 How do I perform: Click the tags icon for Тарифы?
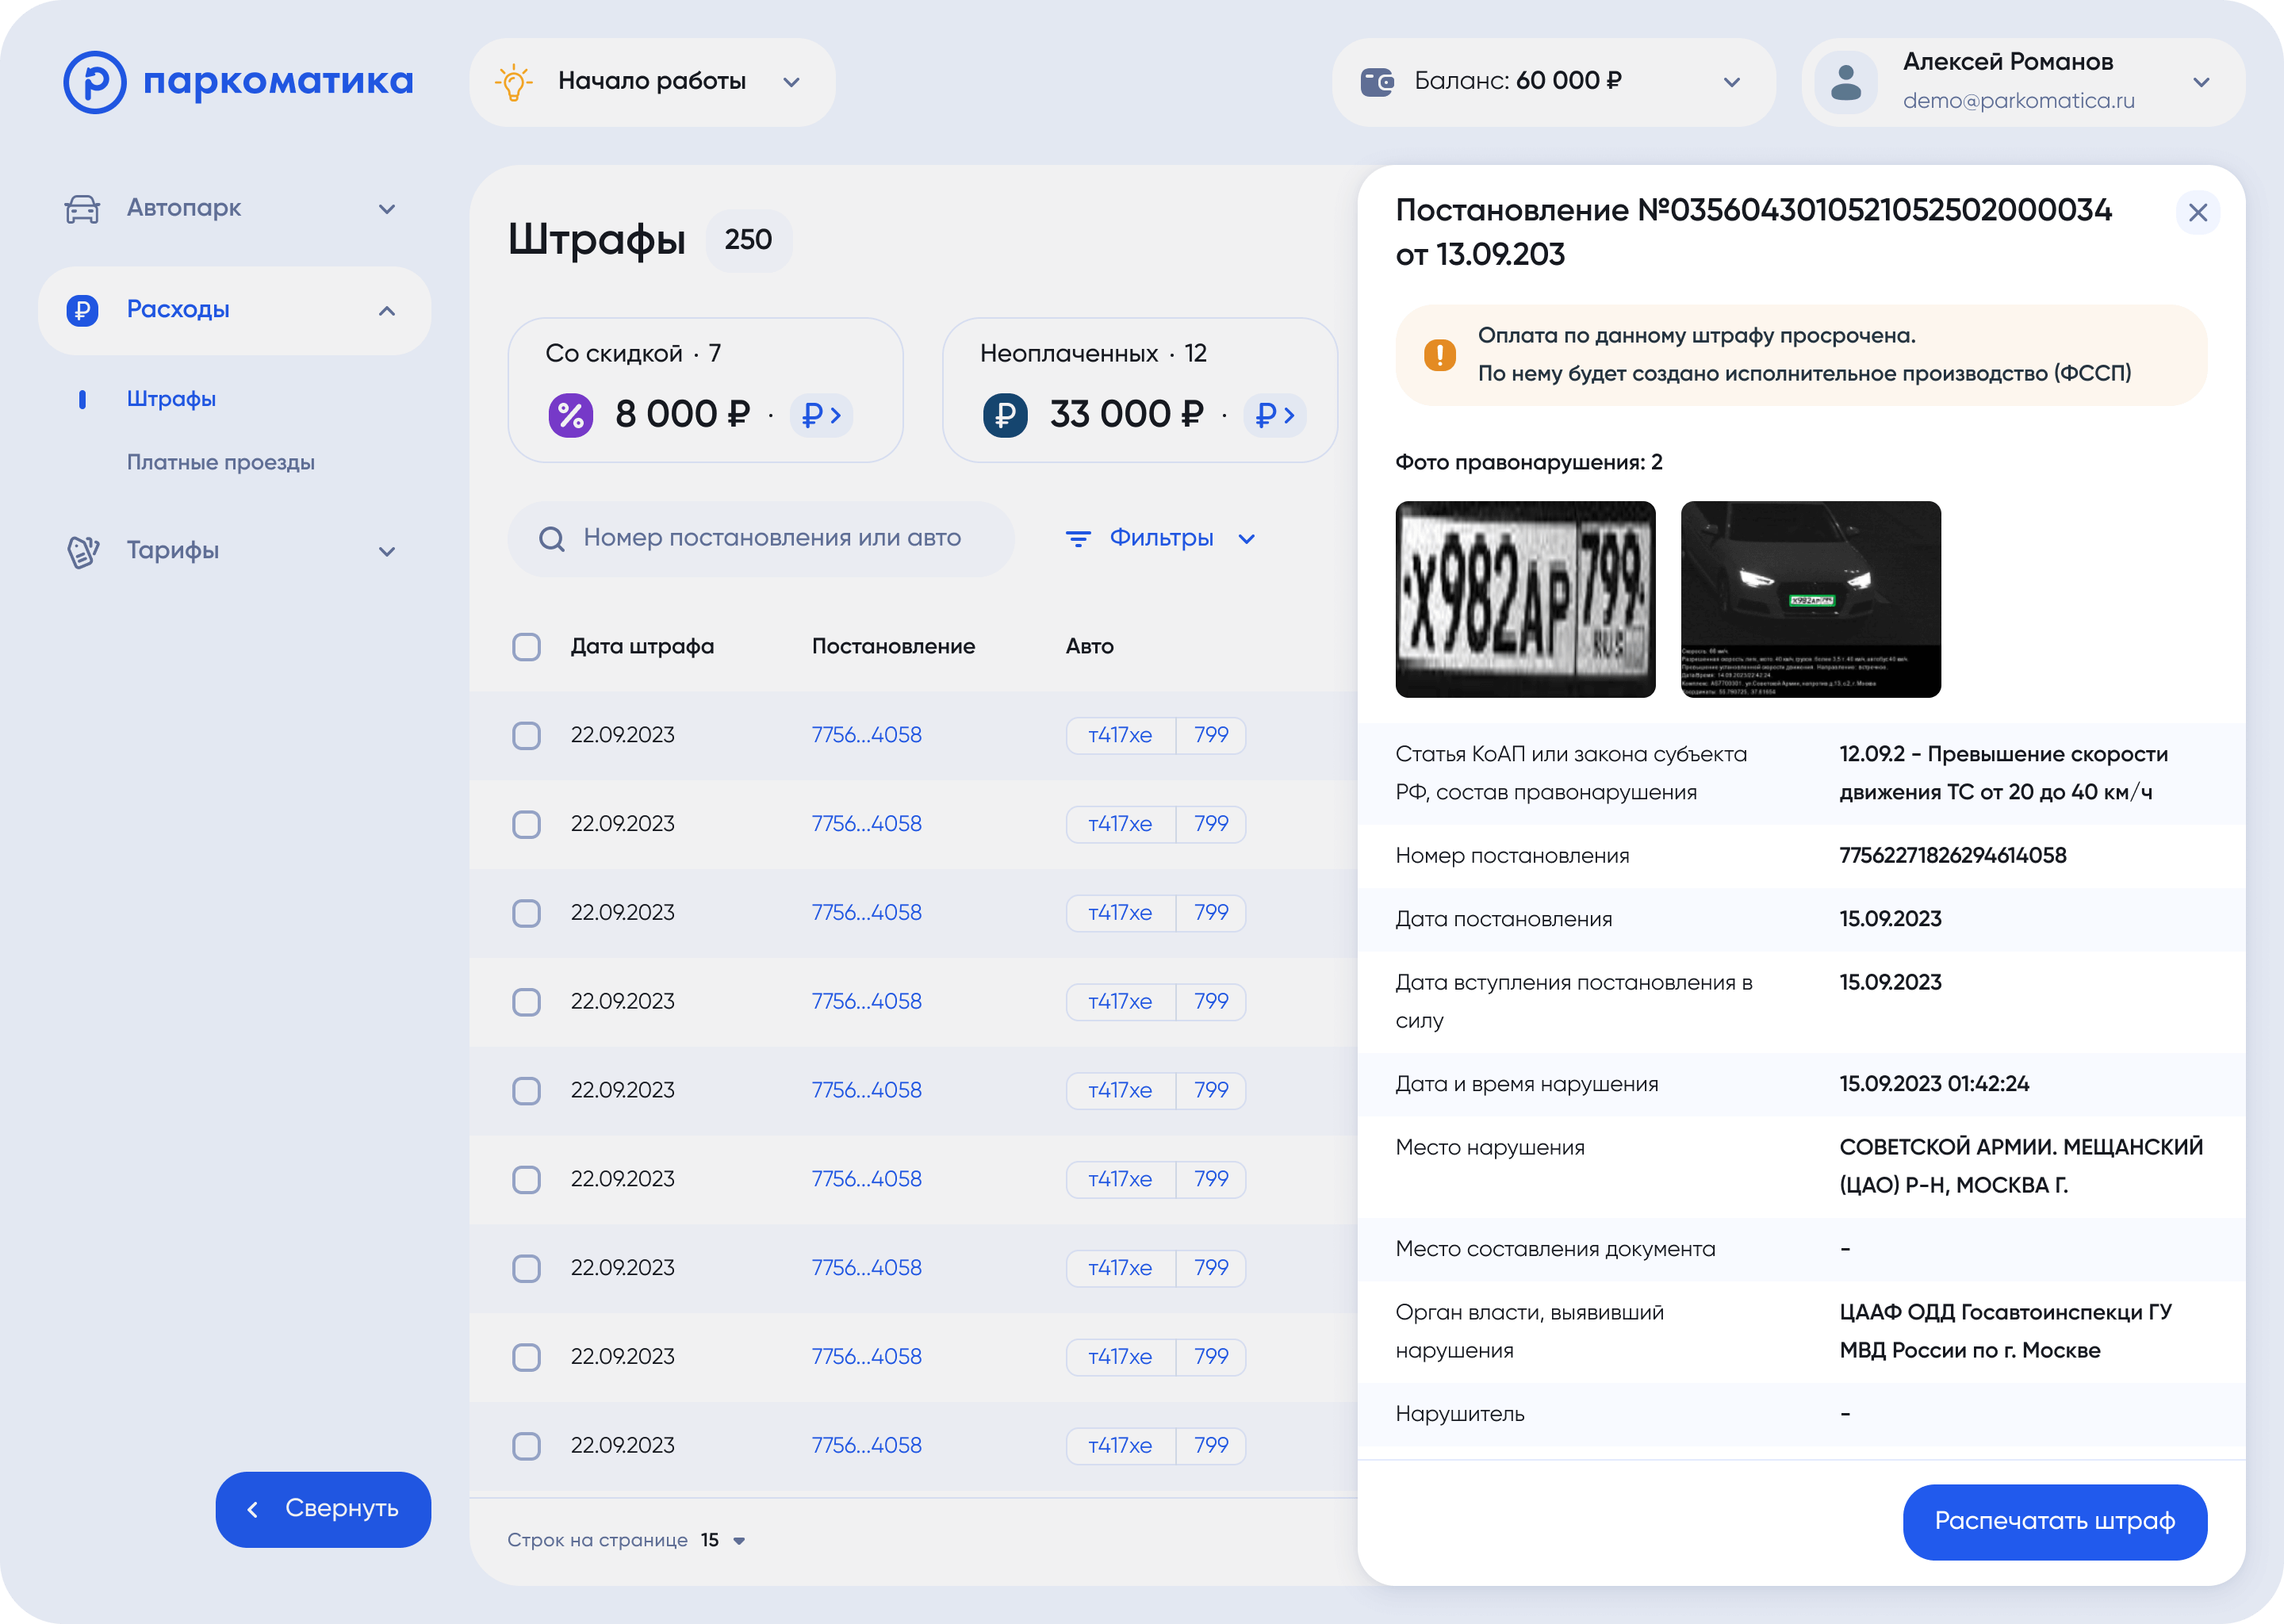[82, 551]
